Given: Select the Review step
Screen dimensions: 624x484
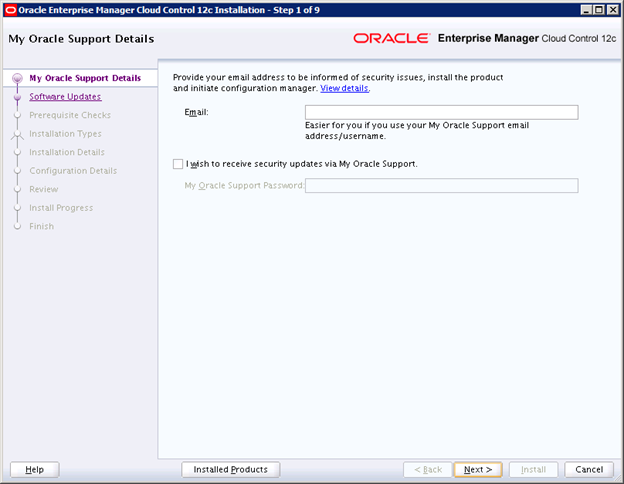Looking at the screenshot, I should pyautogui.click(x=44, y=189).
